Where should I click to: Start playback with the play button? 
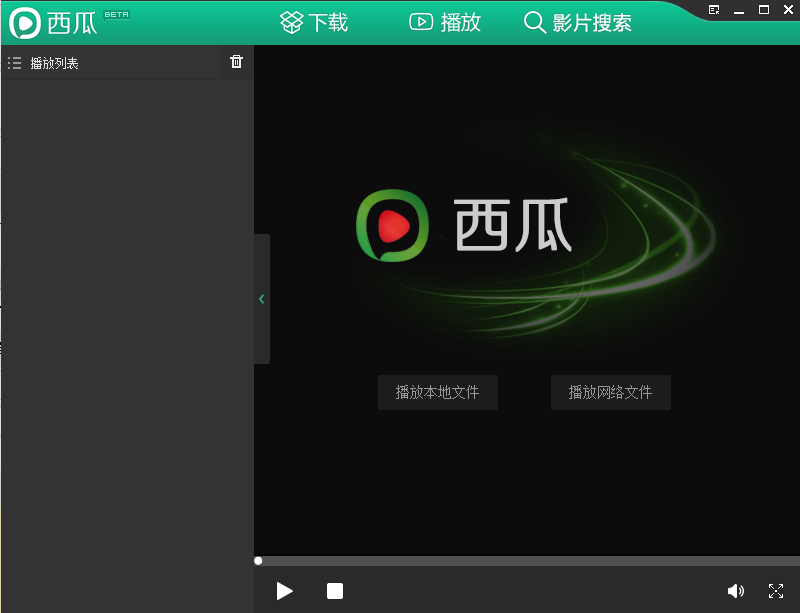tap(285, 591)
